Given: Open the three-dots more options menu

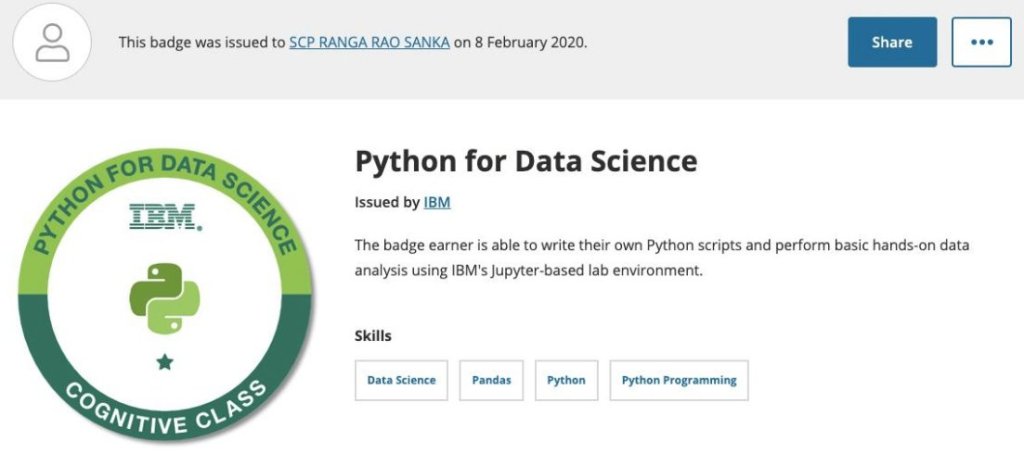Looking at the screenshot, I should tap(981, 42).
